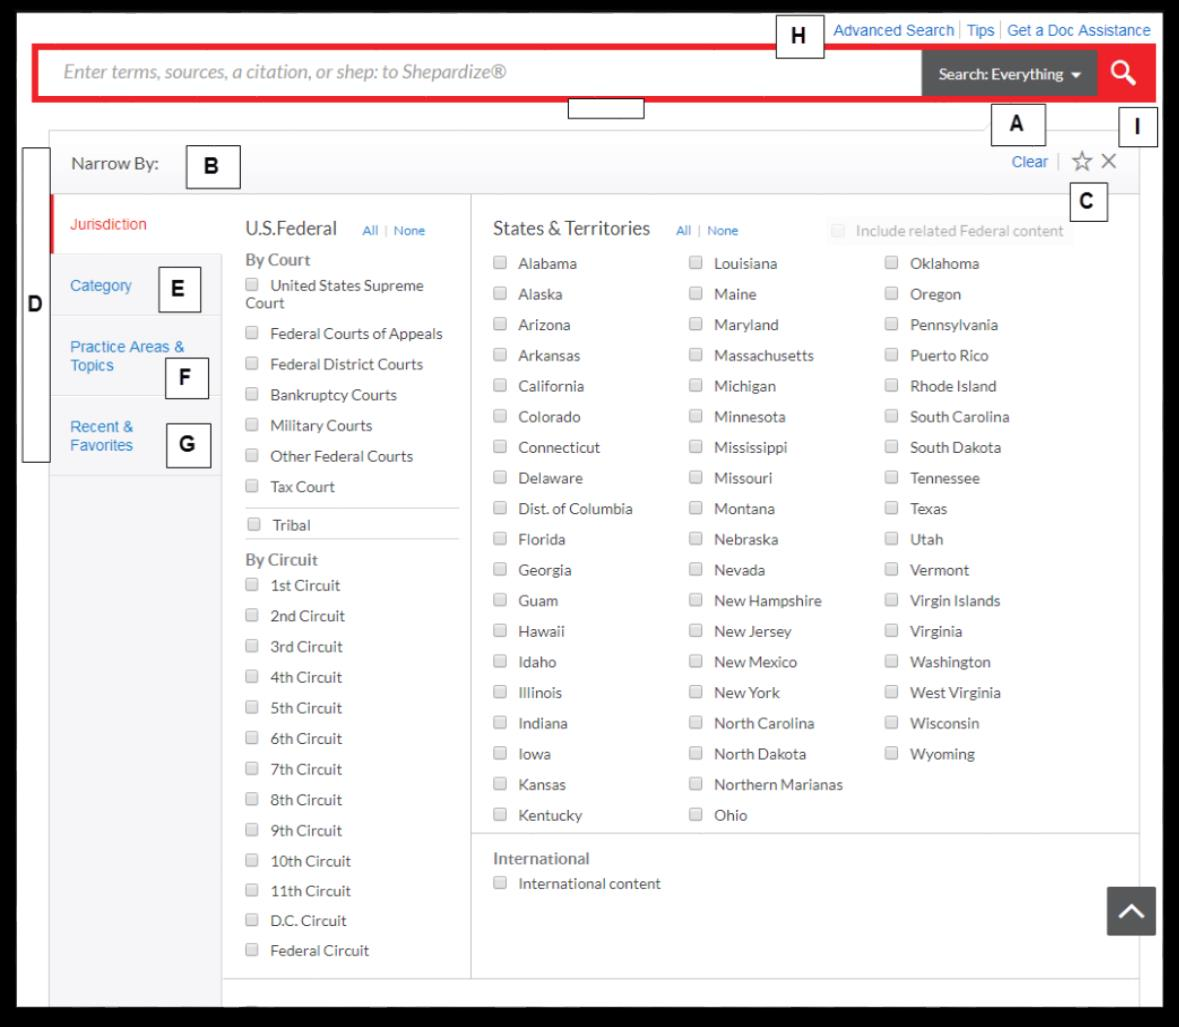Click the red magnifying glass search button

1123,73
